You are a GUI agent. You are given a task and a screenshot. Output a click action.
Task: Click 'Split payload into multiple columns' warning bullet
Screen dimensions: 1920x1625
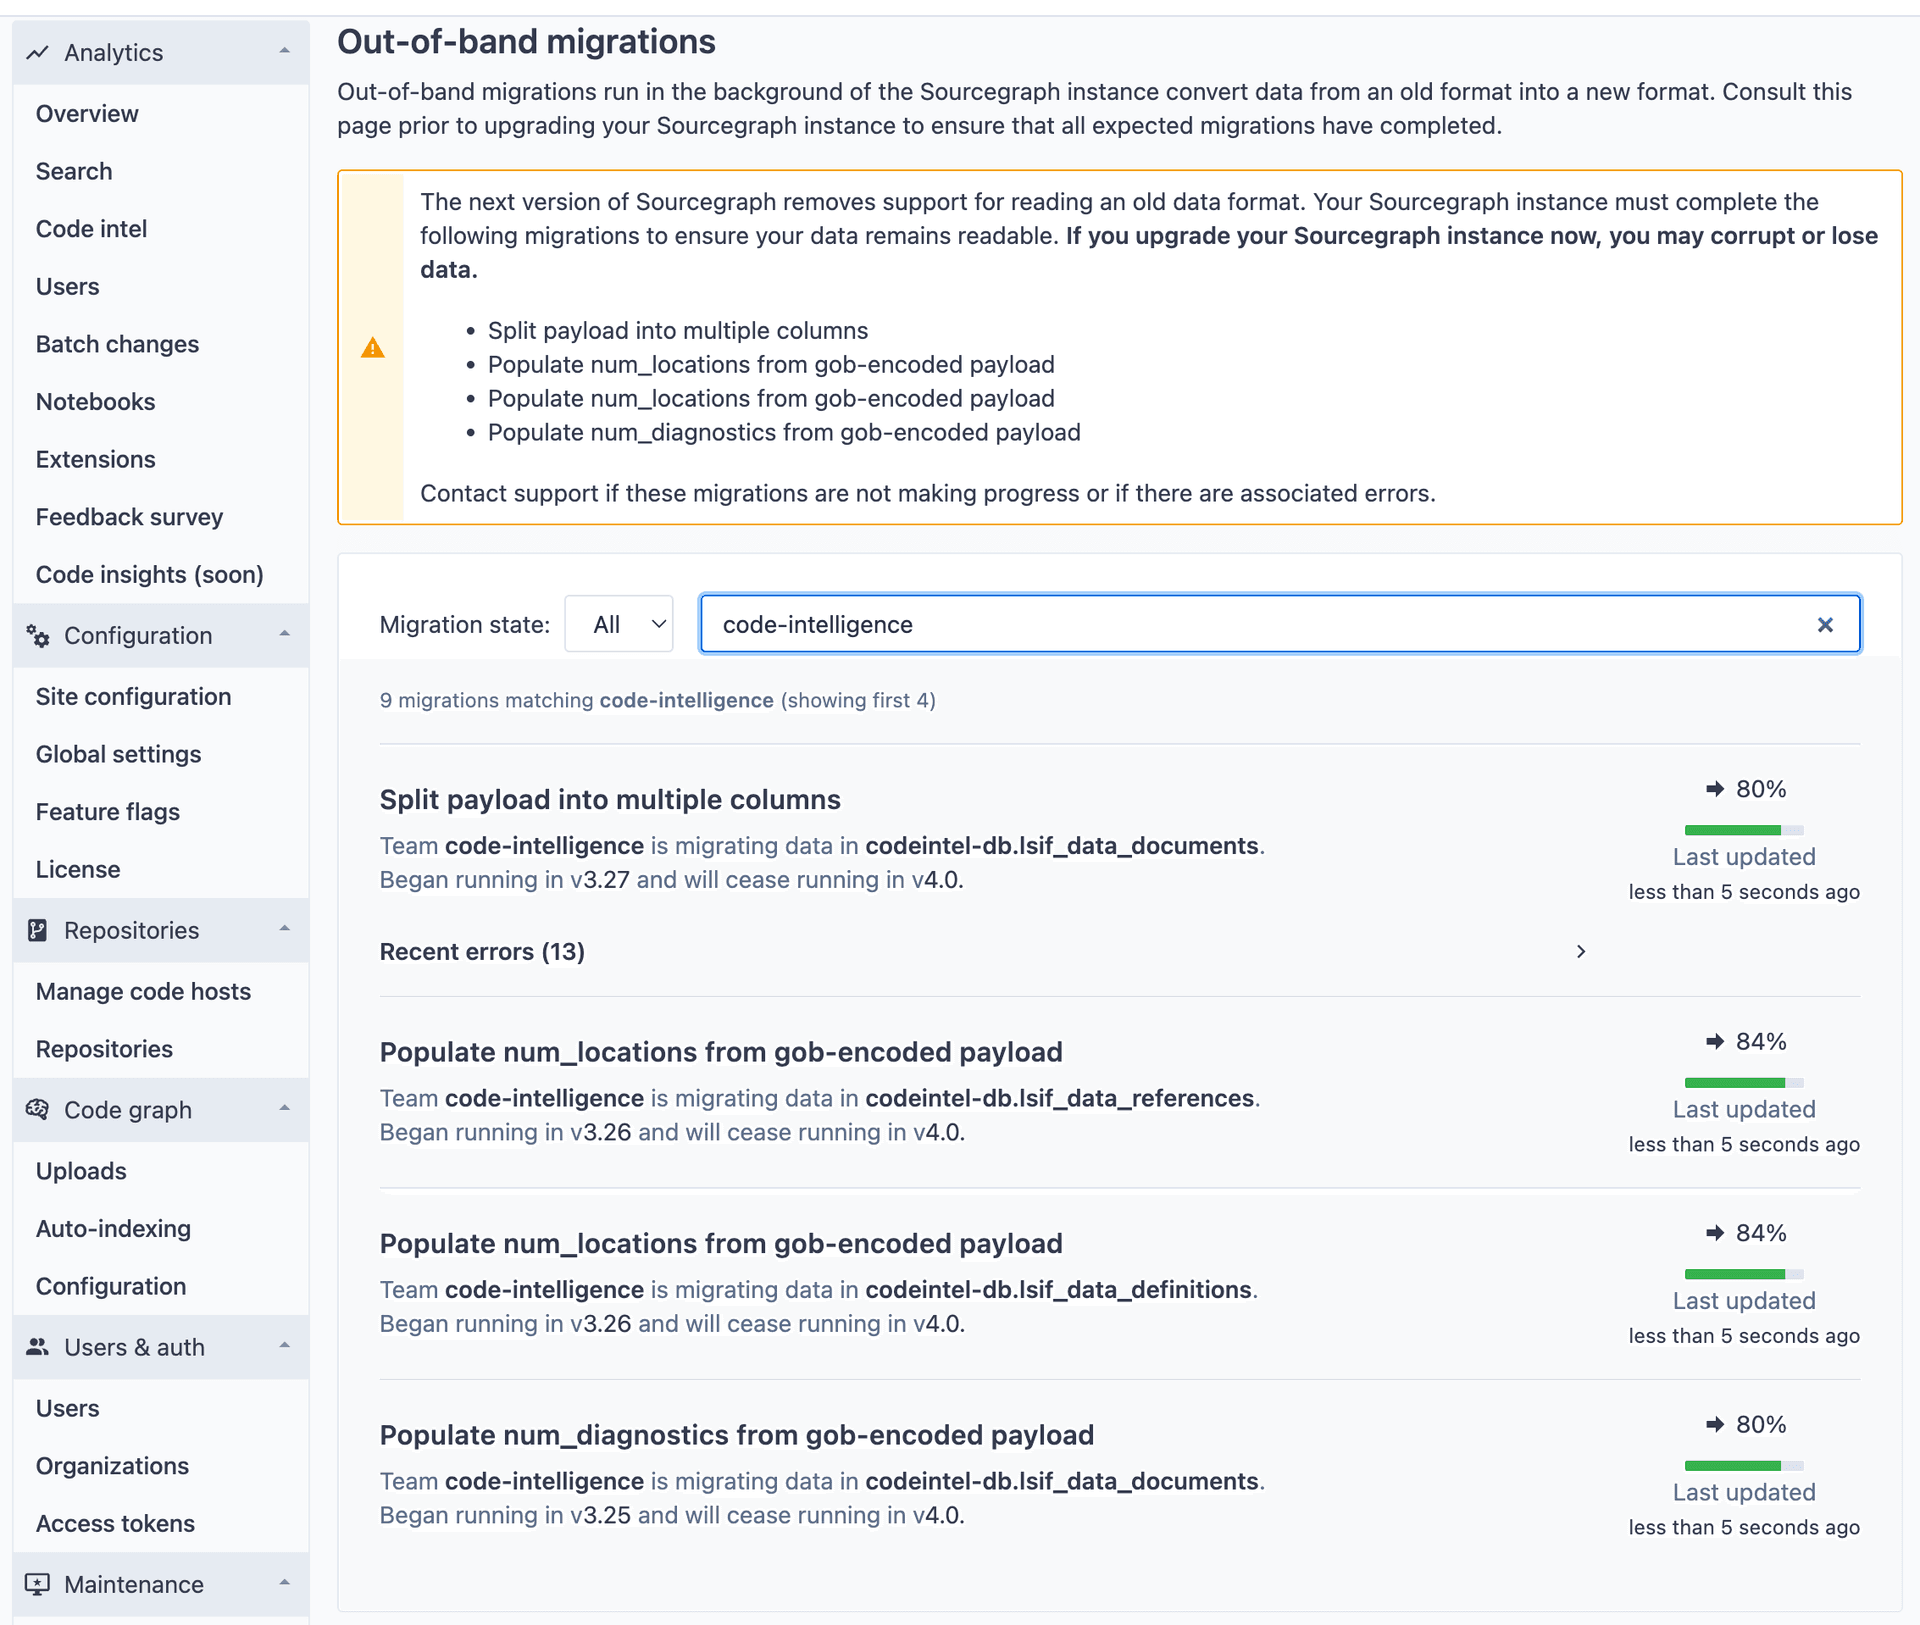[x=678, y=331]
